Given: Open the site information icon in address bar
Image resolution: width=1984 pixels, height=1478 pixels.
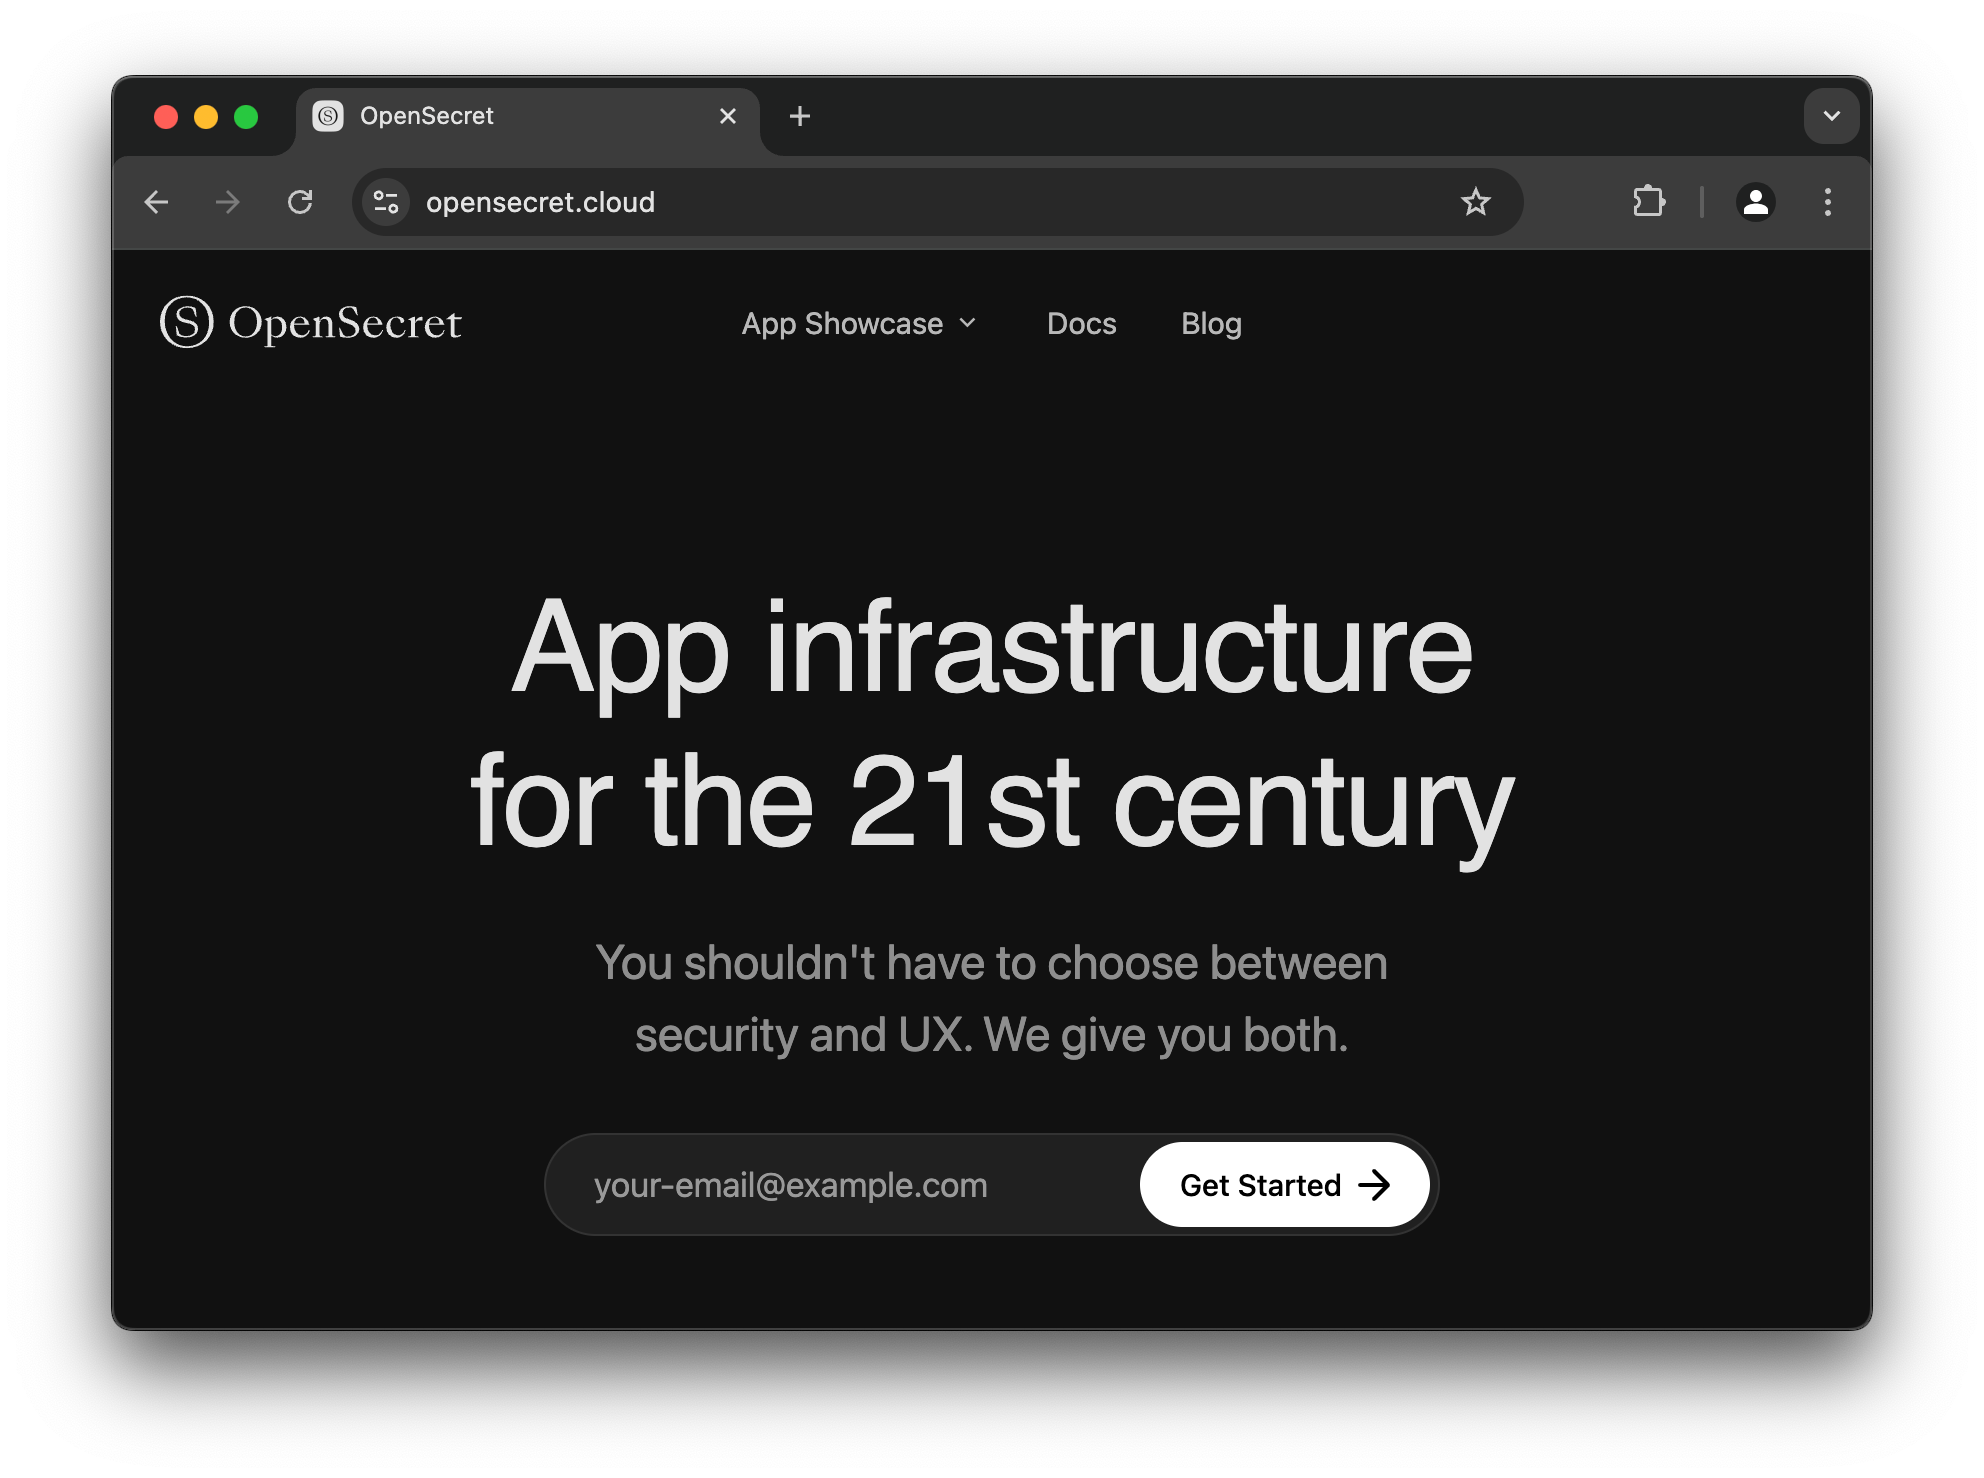Looking at the screenshot, I should [386, 202].
